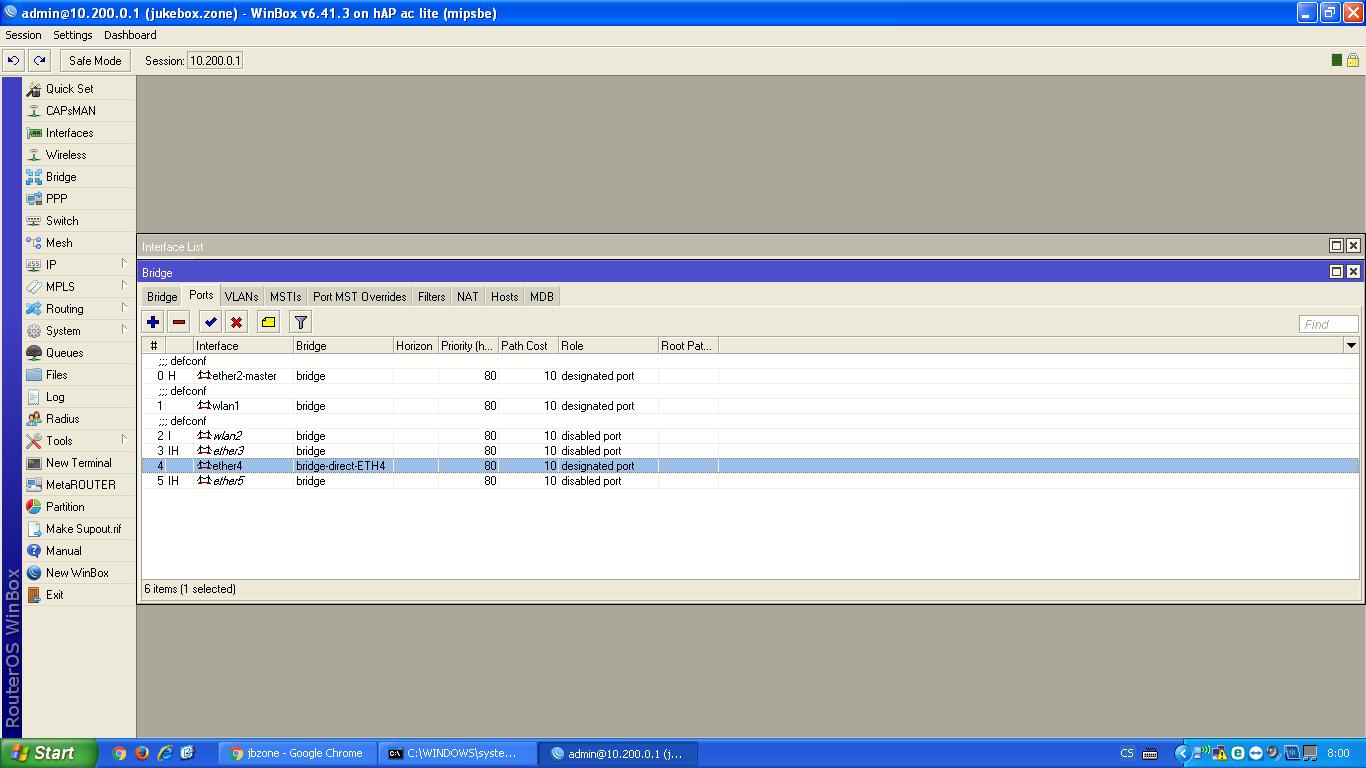The height and width of the screenshot is (768, 1366).
Task: Expand the Routing submenu
Action: 79,309
